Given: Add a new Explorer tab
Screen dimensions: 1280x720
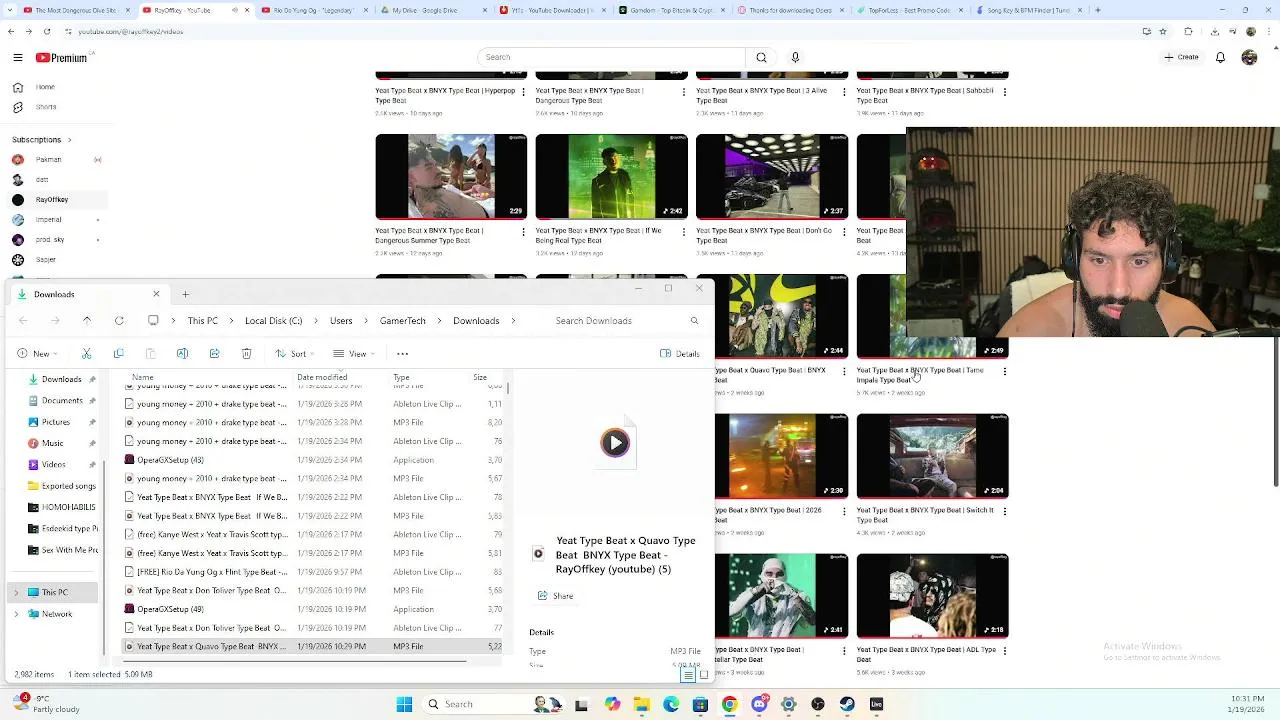Looking at the screenshot, I should (x=185, y=294).
